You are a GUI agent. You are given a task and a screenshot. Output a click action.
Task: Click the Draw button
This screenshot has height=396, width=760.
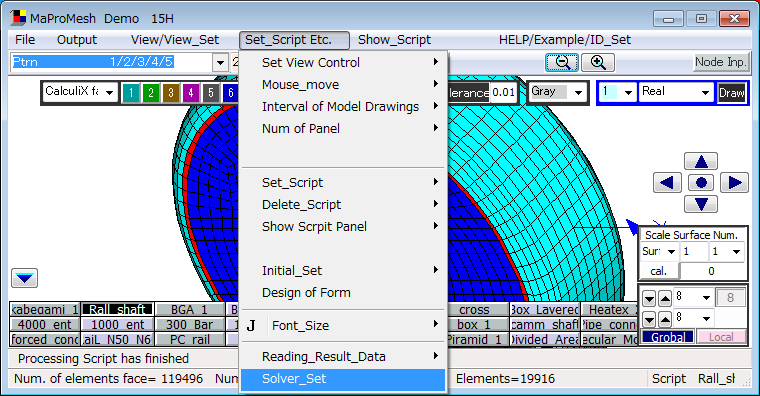point(731,93)
